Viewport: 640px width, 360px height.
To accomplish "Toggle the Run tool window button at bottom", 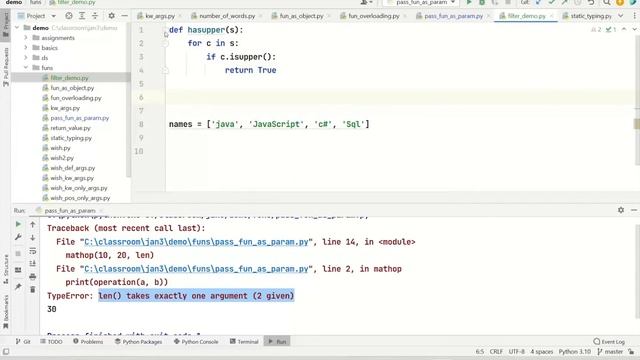I will 277,341.
